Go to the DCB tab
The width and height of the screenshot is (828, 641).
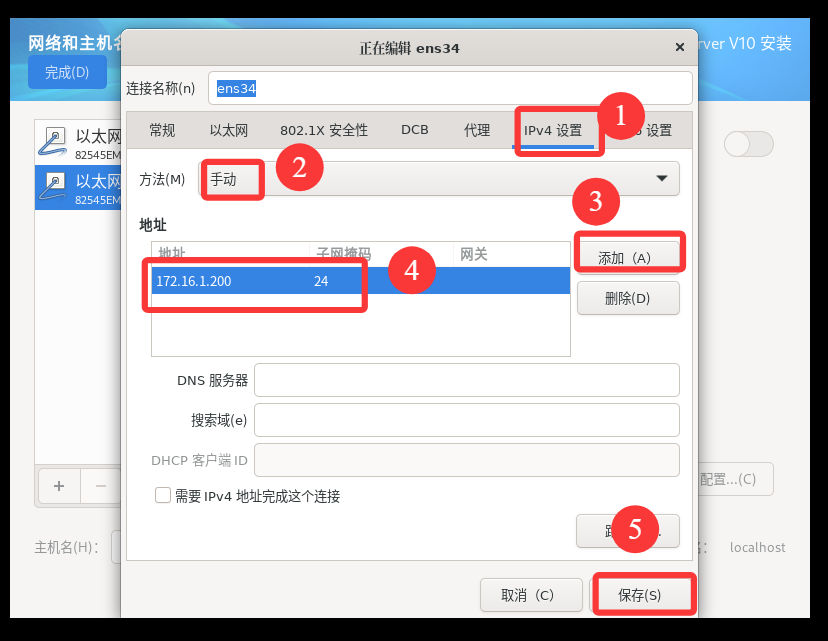414,130
